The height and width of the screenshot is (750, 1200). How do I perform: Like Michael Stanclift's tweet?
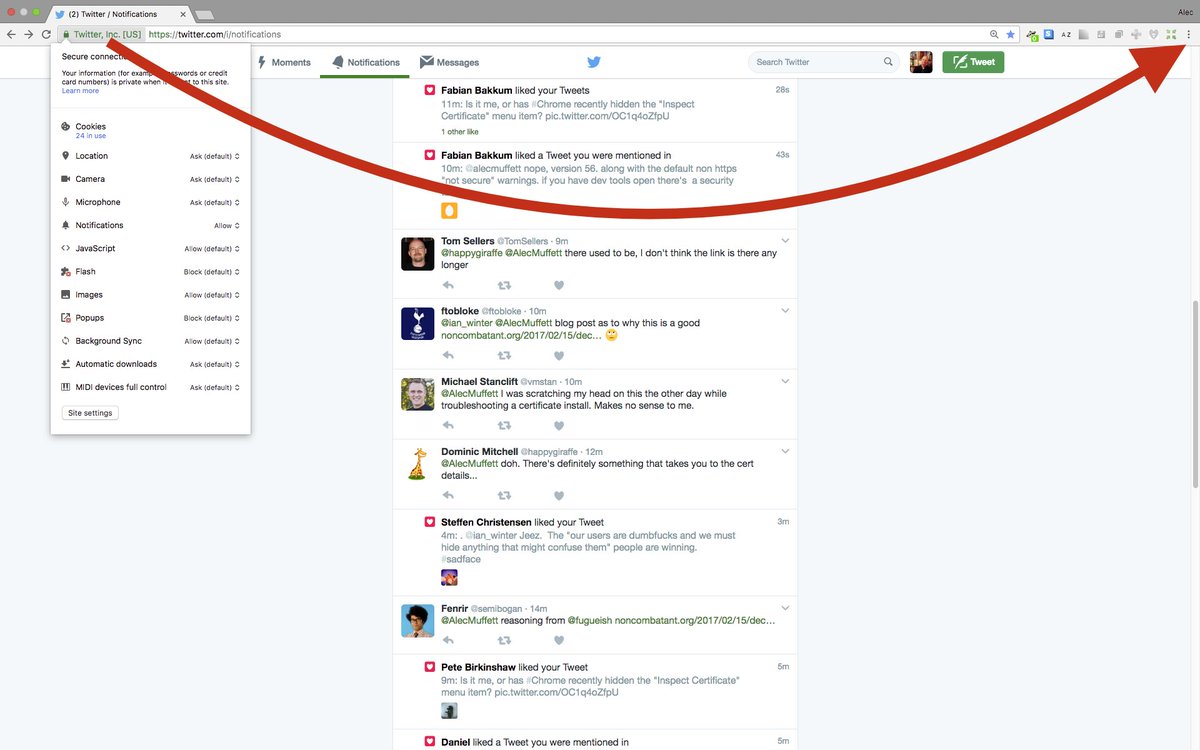[559, 425]
